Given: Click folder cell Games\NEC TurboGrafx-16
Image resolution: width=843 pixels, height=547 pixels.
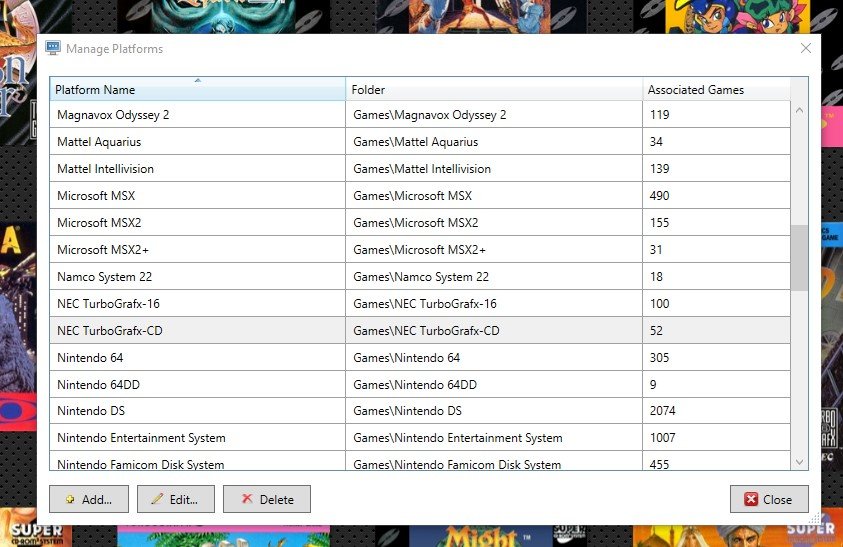Looking at the screenshot, I should coord(494,303).
